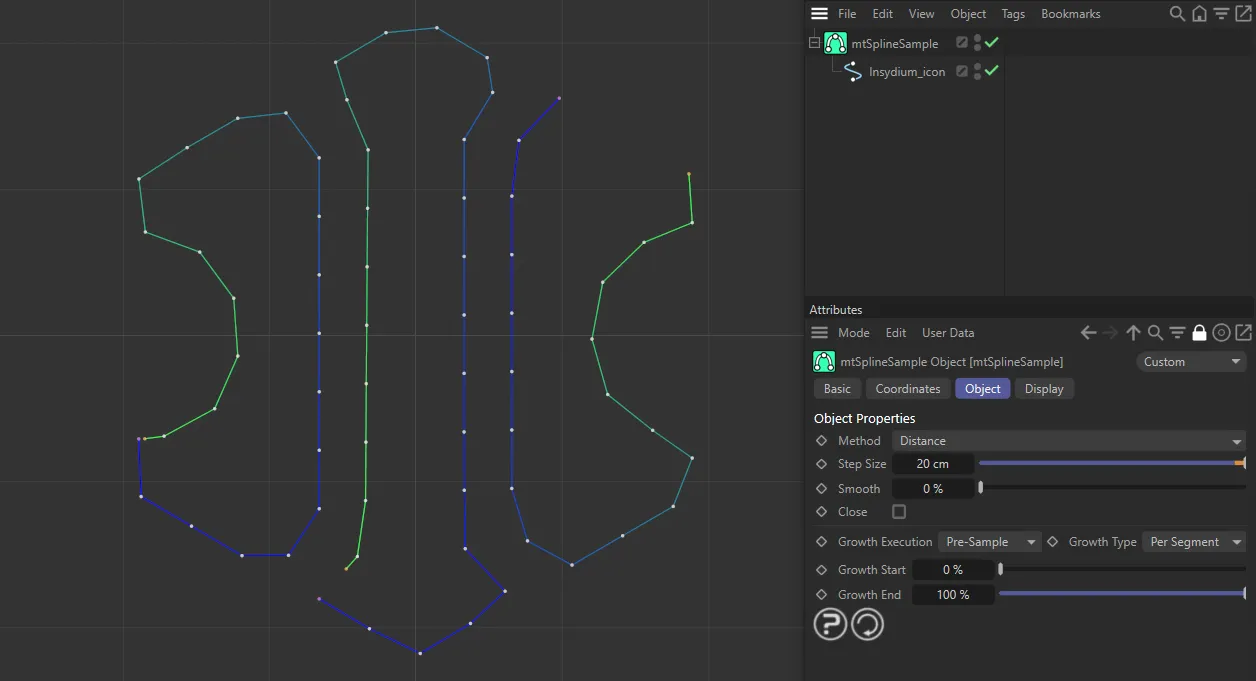The image size is (1256, 681).
Task: Click the lock icon in Attributes toolbar
Action: pyautogui.click(x=1199, y=332)
